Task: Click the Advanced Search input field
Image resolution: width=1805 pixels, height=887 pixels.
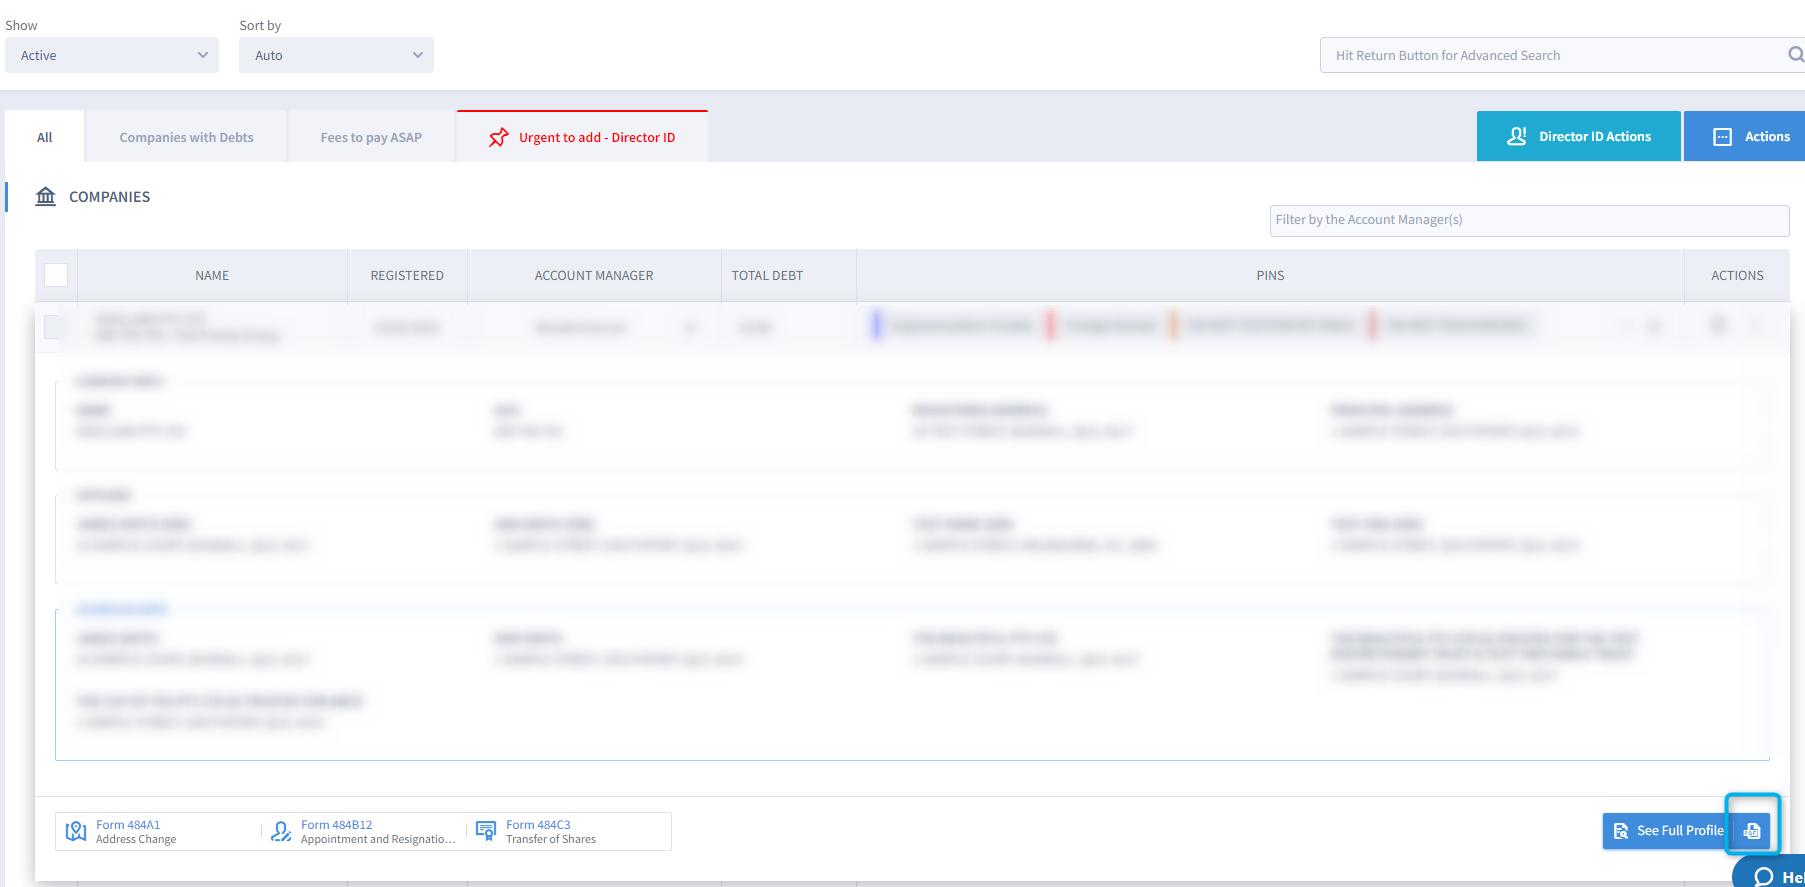Action: tap(1550, 55)
